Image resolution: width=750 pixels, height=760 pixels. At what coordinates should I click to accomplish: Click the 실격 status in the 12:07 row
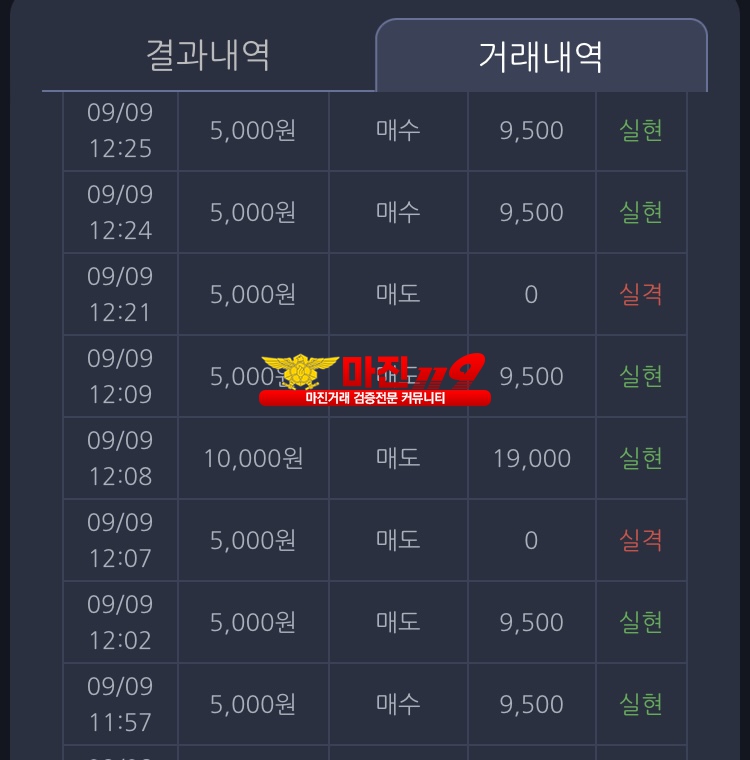point(641,540)
